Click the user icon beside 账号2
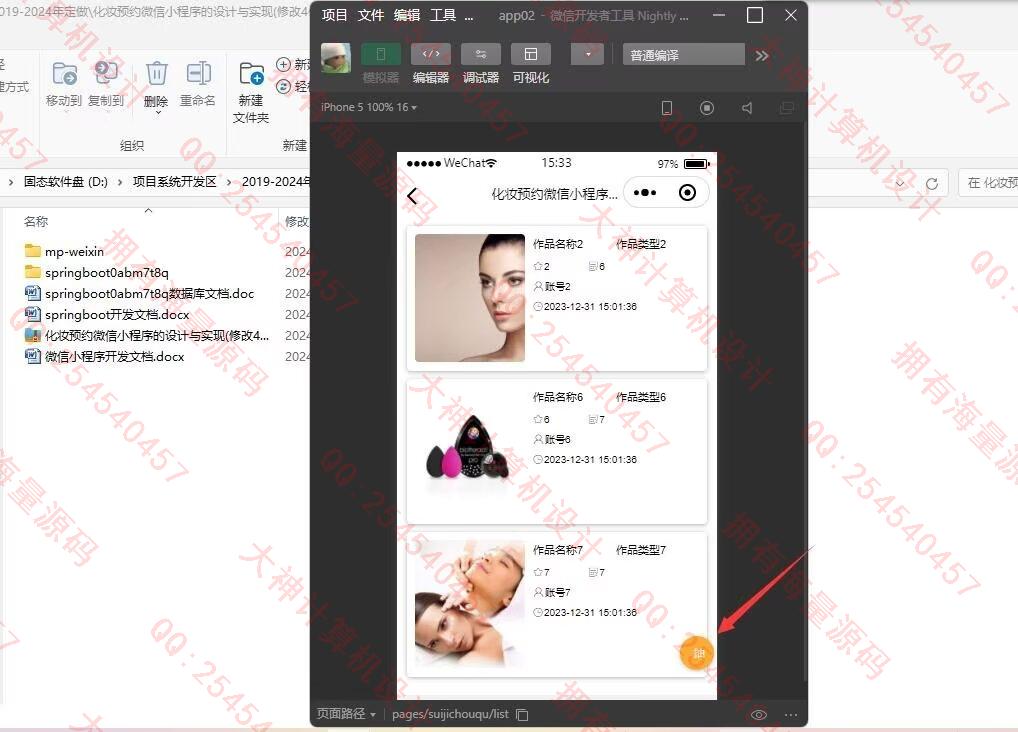 [x=538, y=286]
